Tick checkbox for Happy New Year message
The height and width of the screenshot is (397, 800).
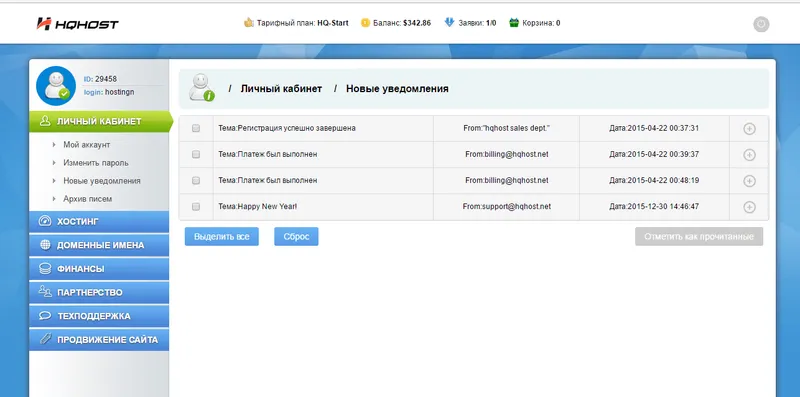pos(196,207)
